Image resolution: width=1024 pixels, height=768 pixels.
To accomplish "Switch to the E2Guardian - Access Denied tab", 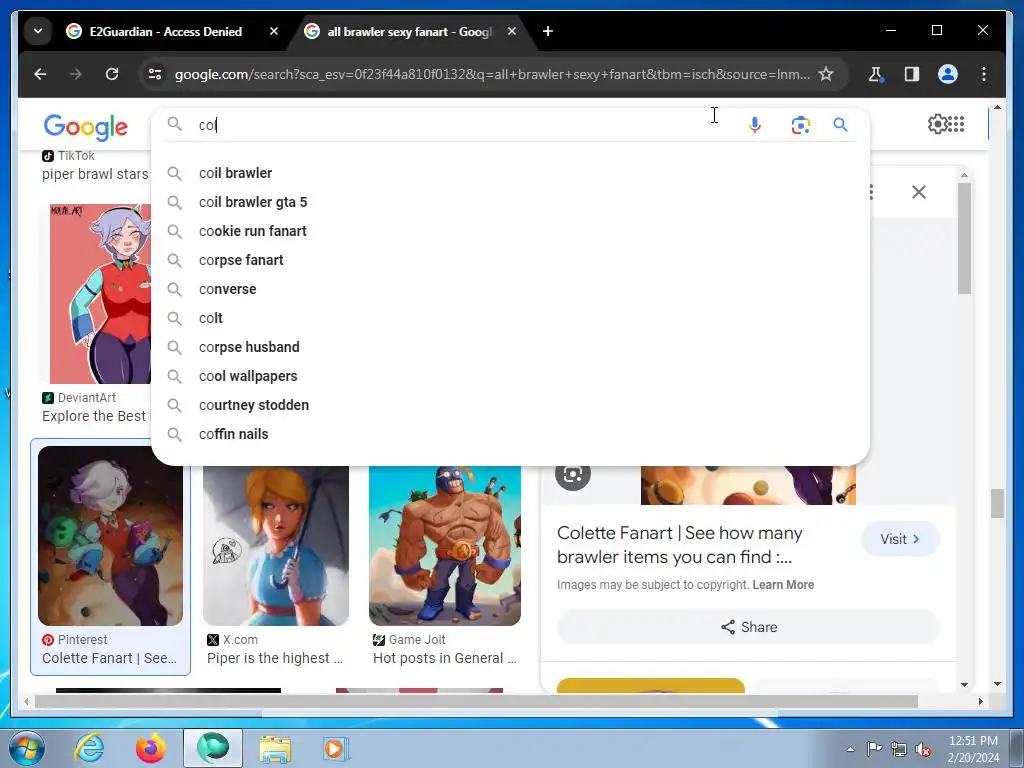I will coord(166,31).
